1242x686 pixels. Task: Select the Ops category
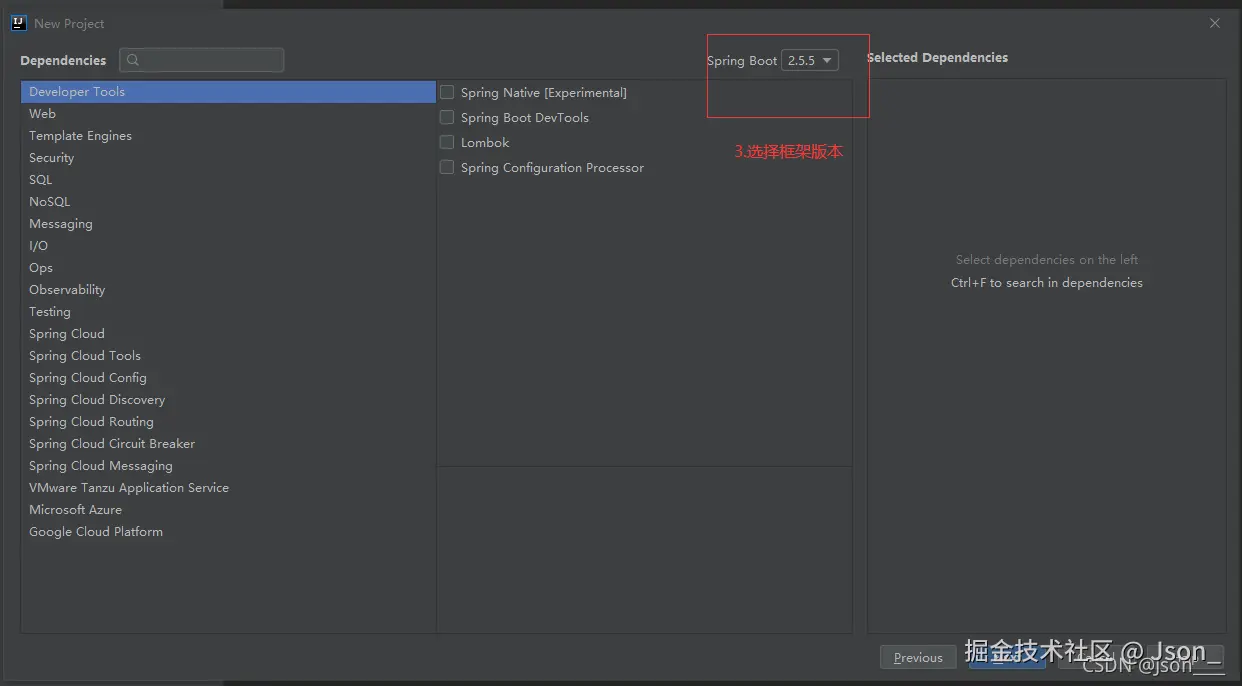tap(228, 267)
